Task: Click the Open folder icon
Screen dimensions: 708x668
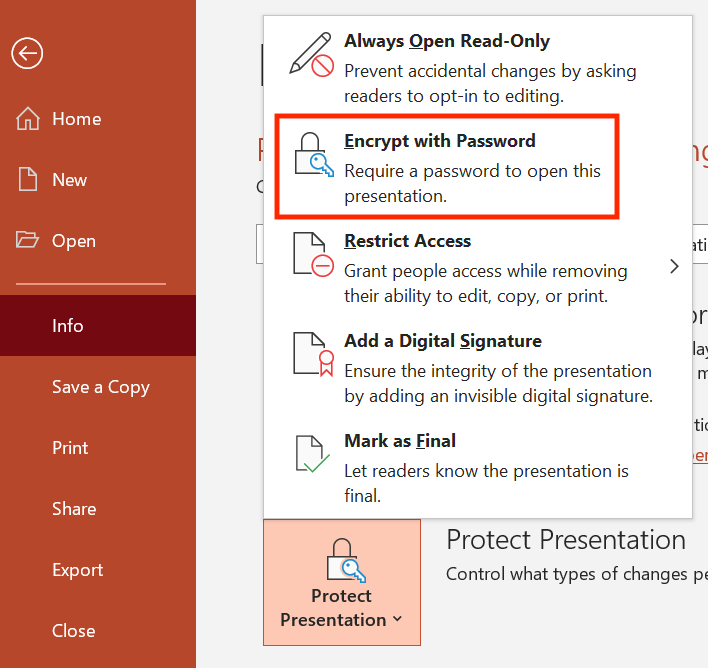Action: coord(28,239)
